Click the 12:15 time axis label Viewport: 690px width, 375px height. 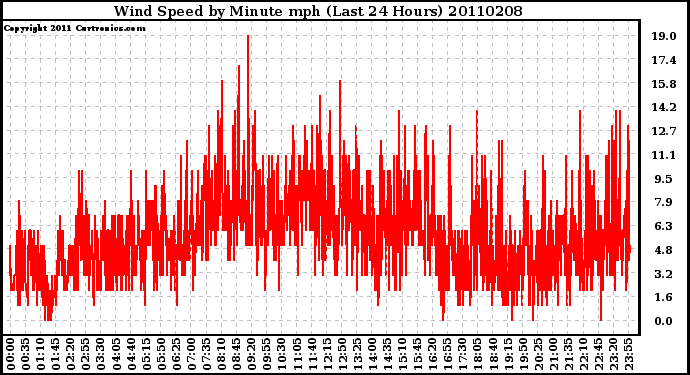click(x=327, y=354)
